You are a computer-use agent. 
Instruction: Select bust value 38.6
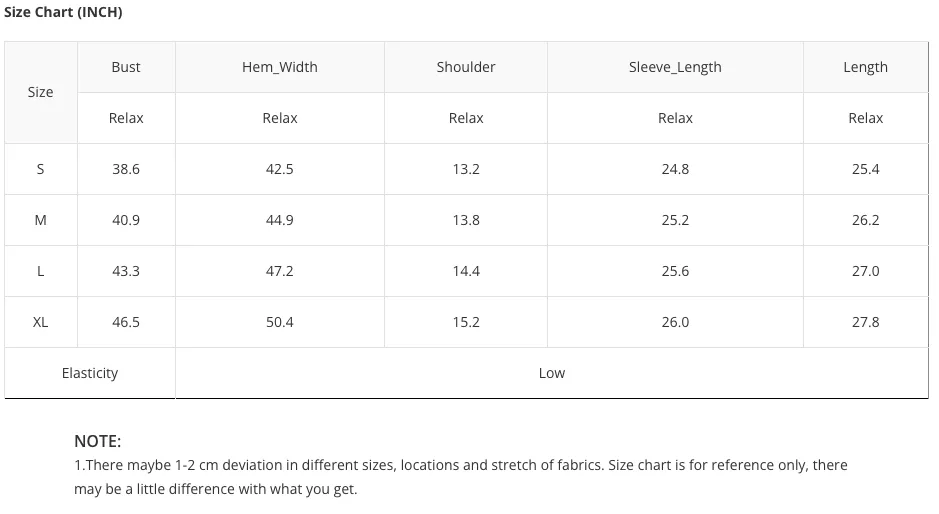[126, 169]
